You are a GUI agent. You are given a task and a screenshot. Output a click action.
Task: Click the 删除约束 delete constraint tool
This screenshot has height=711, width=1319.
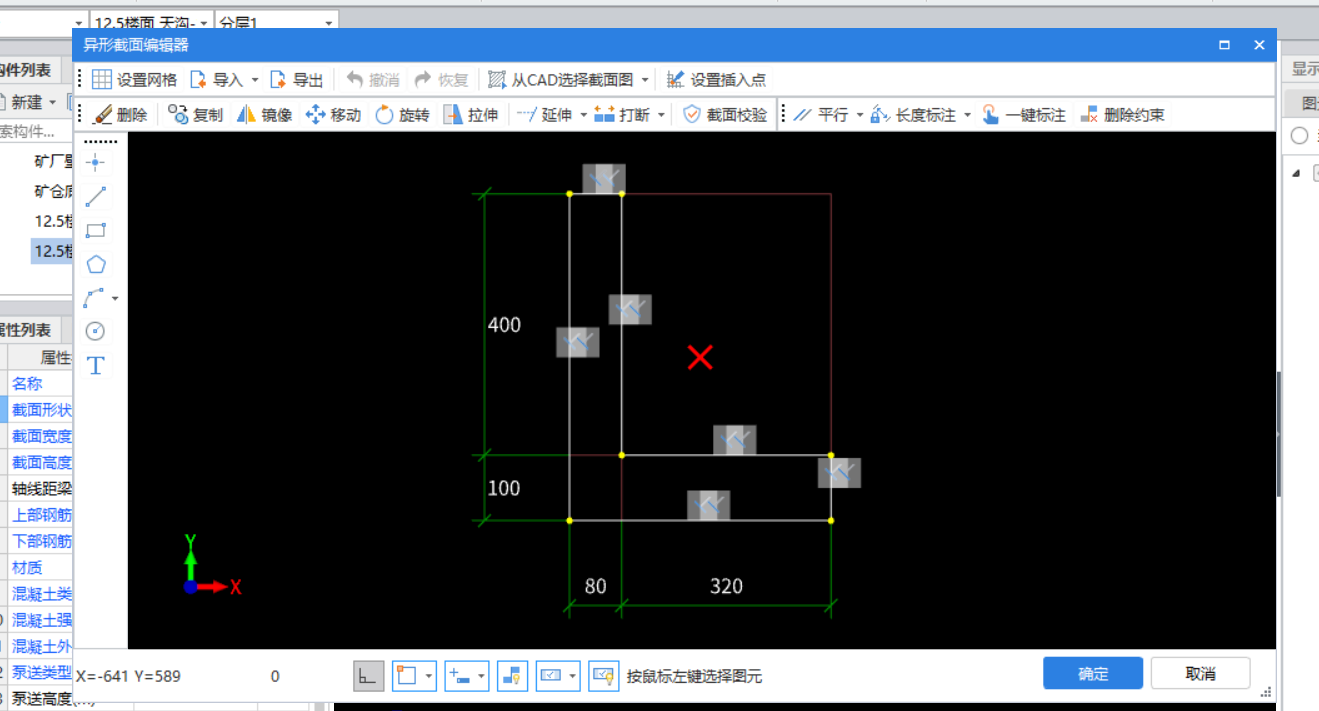click(x=1123, y=115)
